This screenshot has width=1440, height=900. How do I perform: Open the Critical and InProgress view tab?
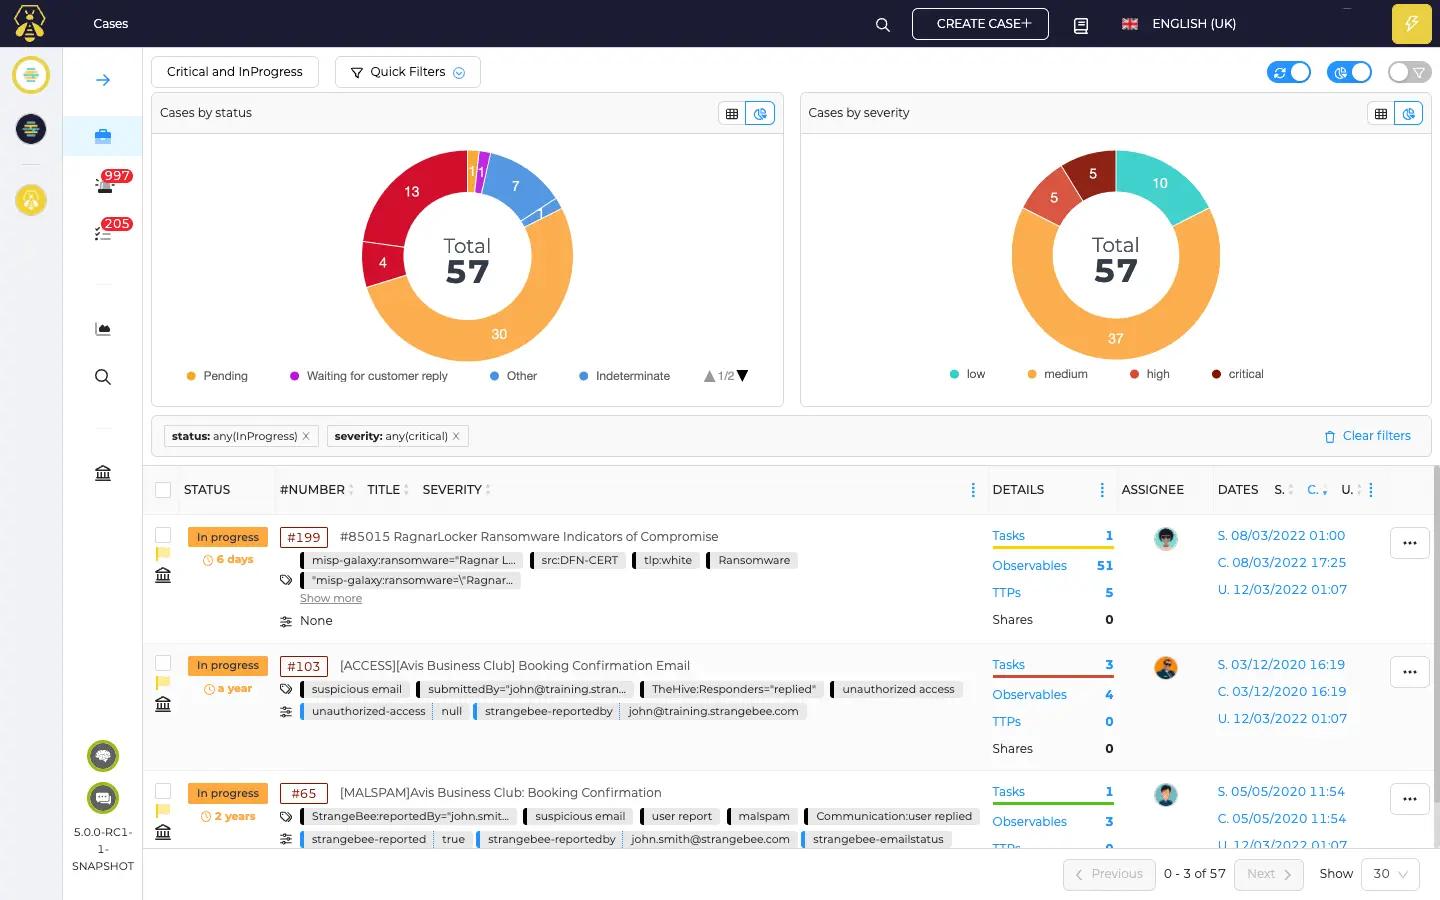[235, 72]
